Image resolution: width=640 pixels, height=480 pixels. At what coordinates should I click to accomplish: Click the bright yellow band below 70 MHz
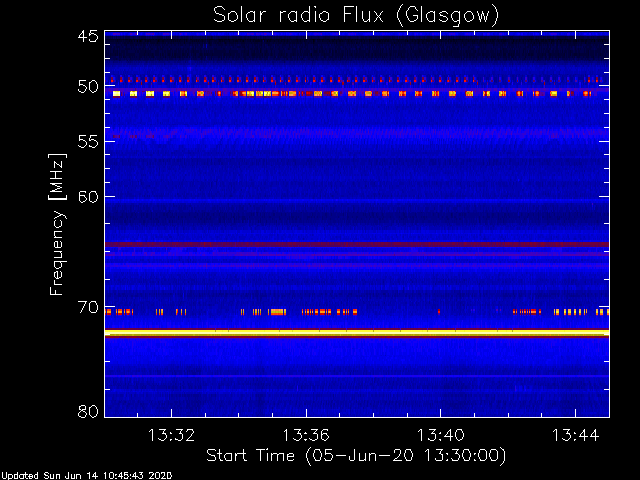(x=357, y=333)
